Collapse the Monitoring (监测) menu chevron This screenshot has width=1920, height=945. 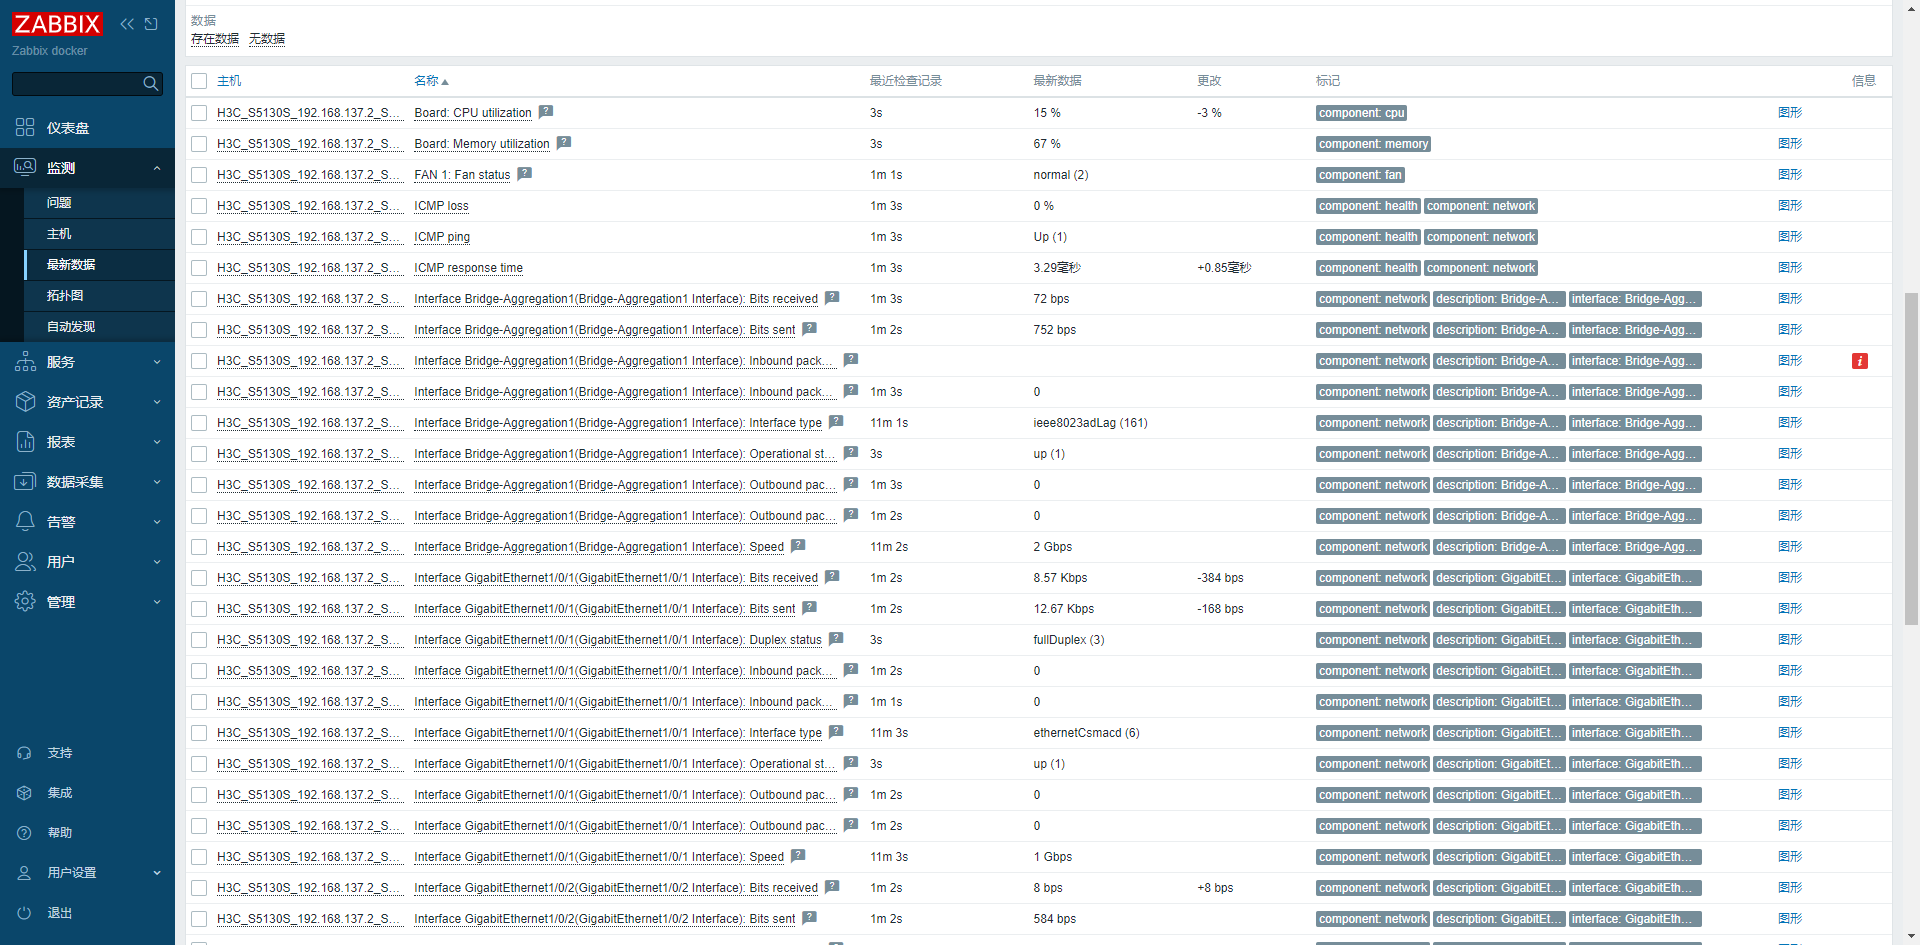tap(157, 168)
